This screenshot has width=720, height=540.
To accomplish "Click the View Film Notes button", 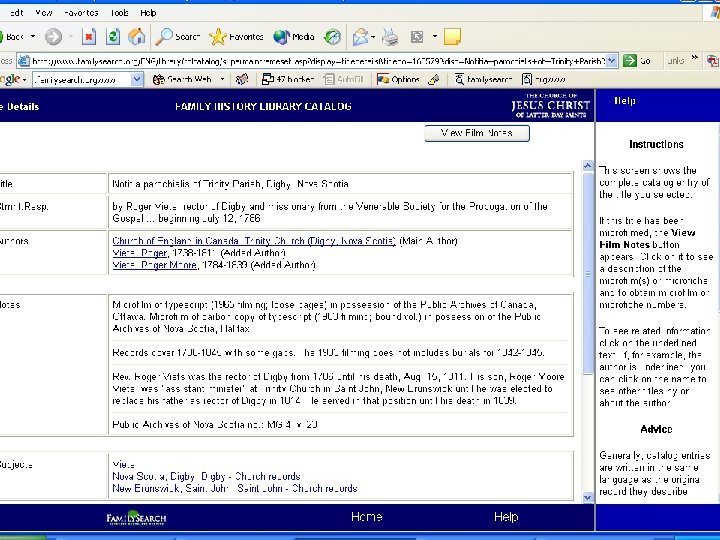I will [477, 133].
